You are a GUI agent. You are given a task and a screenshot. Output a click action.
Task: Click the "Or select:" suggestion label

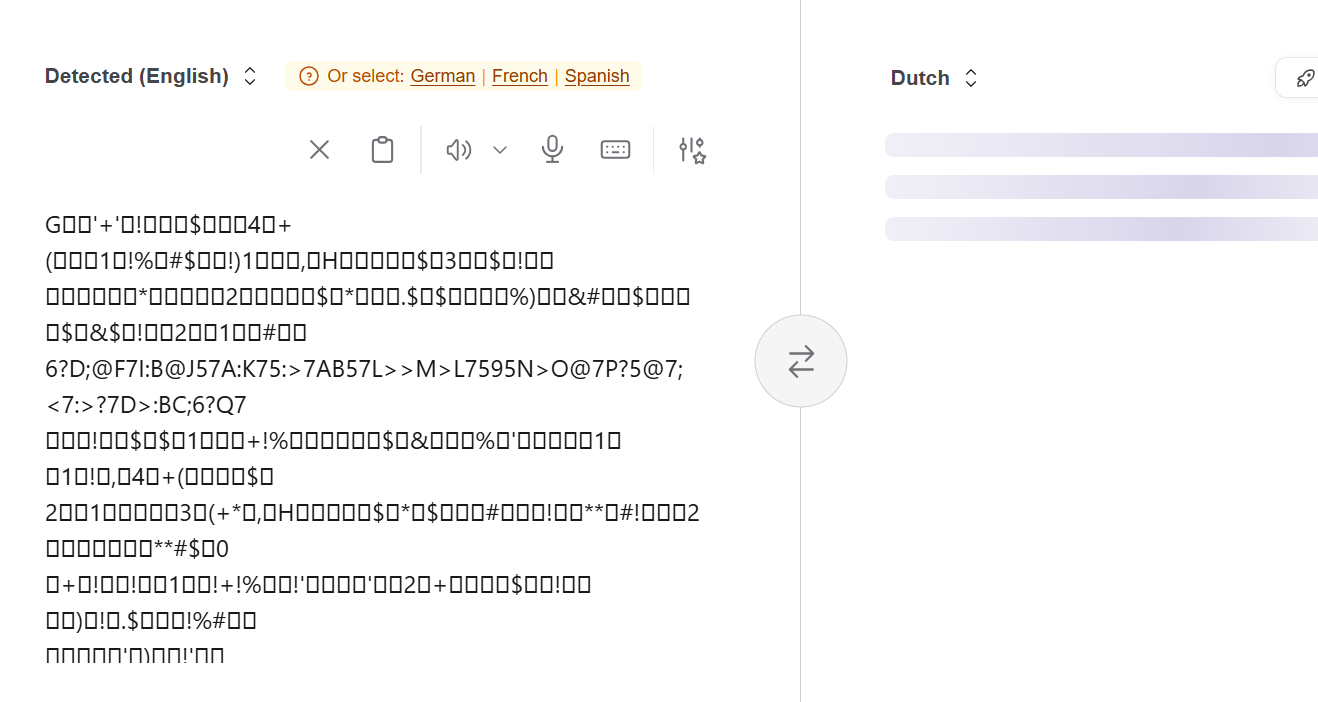pyautogui.click(x=366, y=76)
